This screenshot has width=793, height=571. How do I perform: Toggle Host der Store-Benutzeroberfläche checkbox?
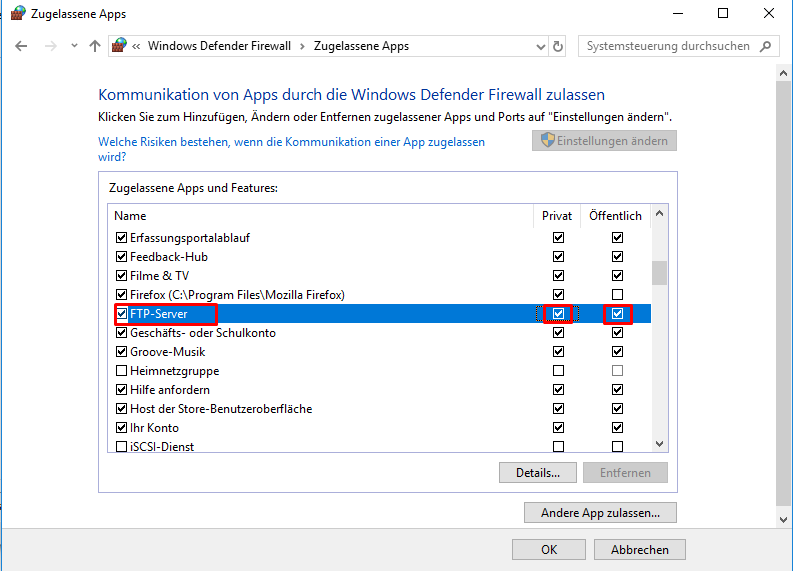121,409
